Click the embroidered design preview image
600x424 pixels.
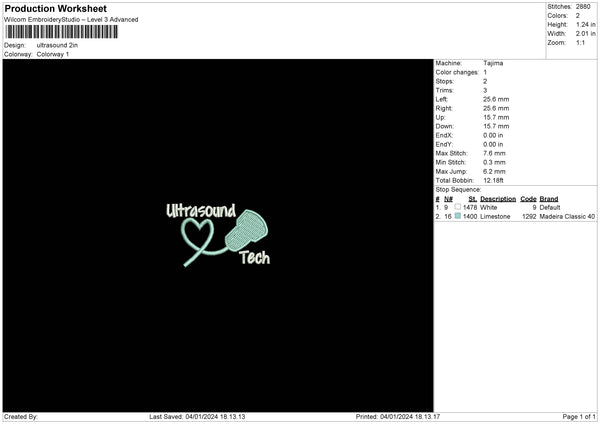pos(218,235)
